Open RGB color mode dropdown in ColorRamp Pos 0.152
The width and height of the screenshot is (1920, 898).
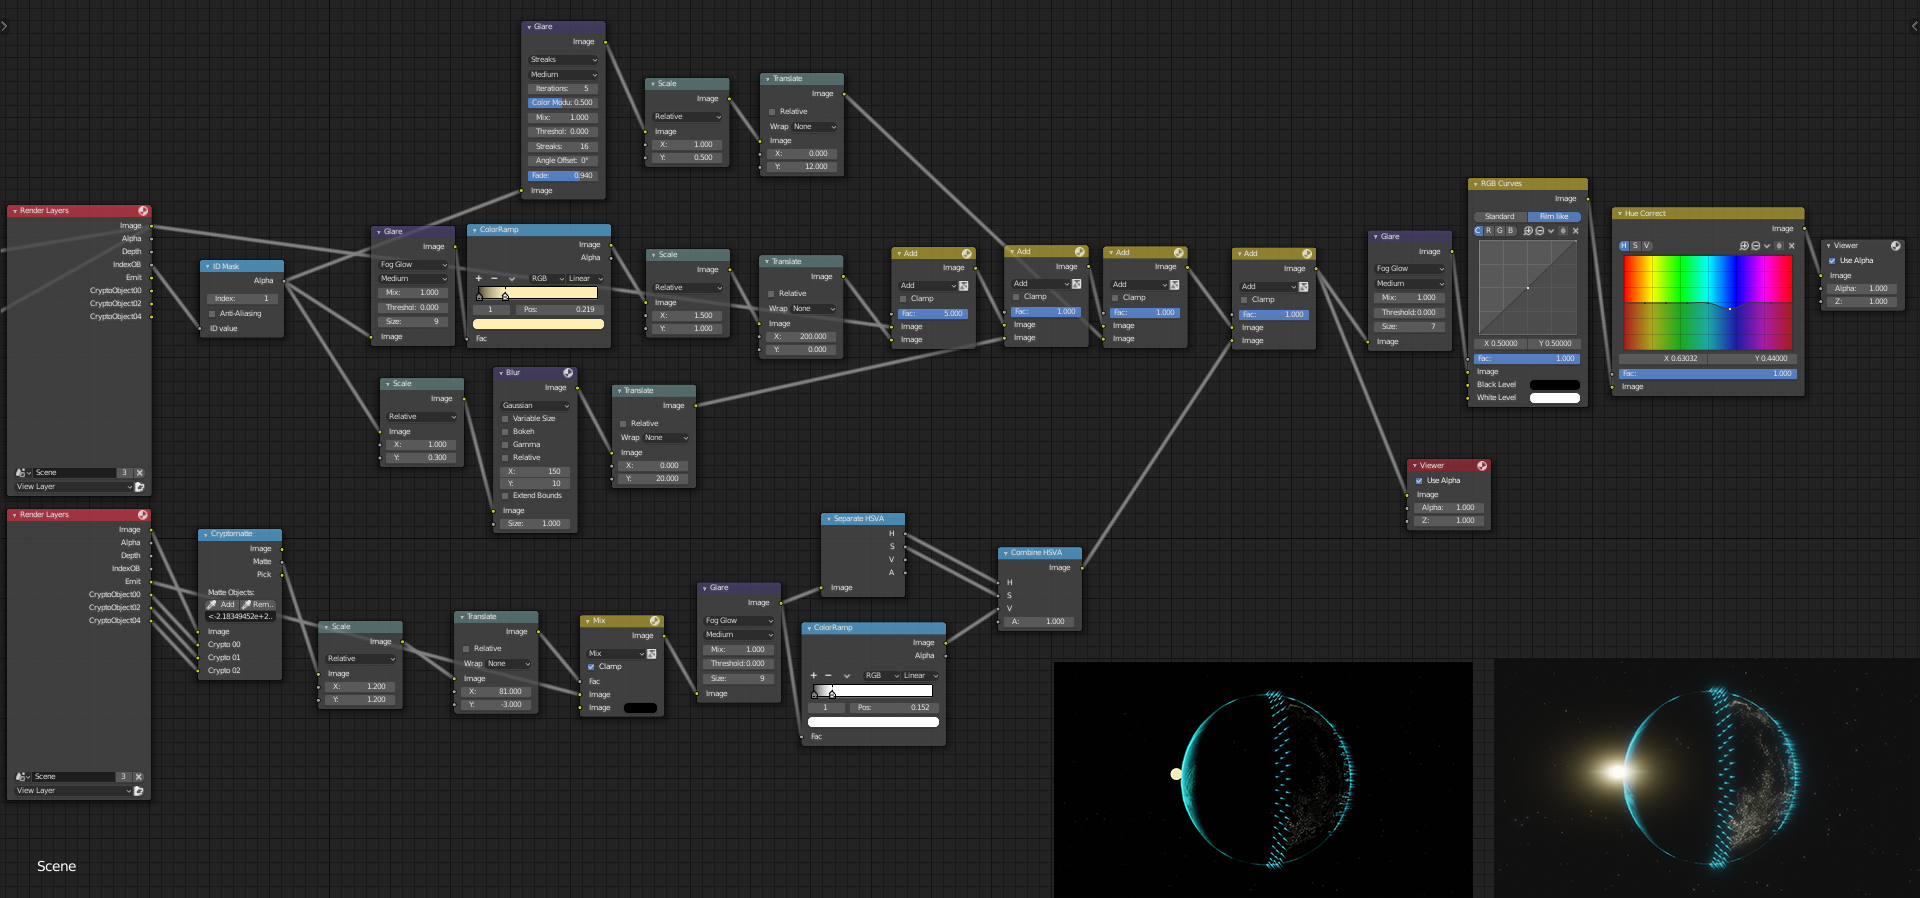point(881,676)
